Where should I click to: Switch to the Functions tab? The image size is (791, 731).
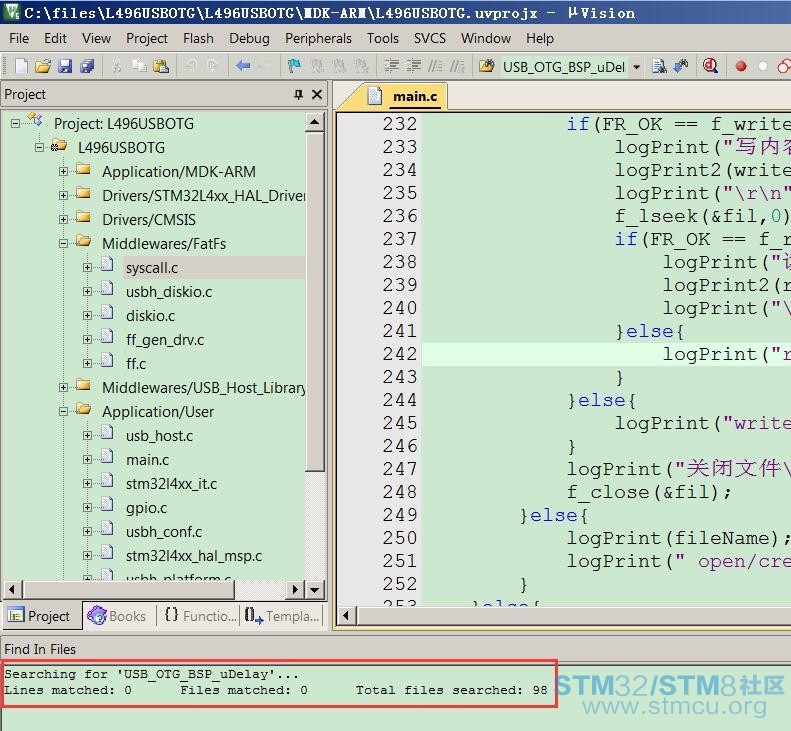click(200, 616)
